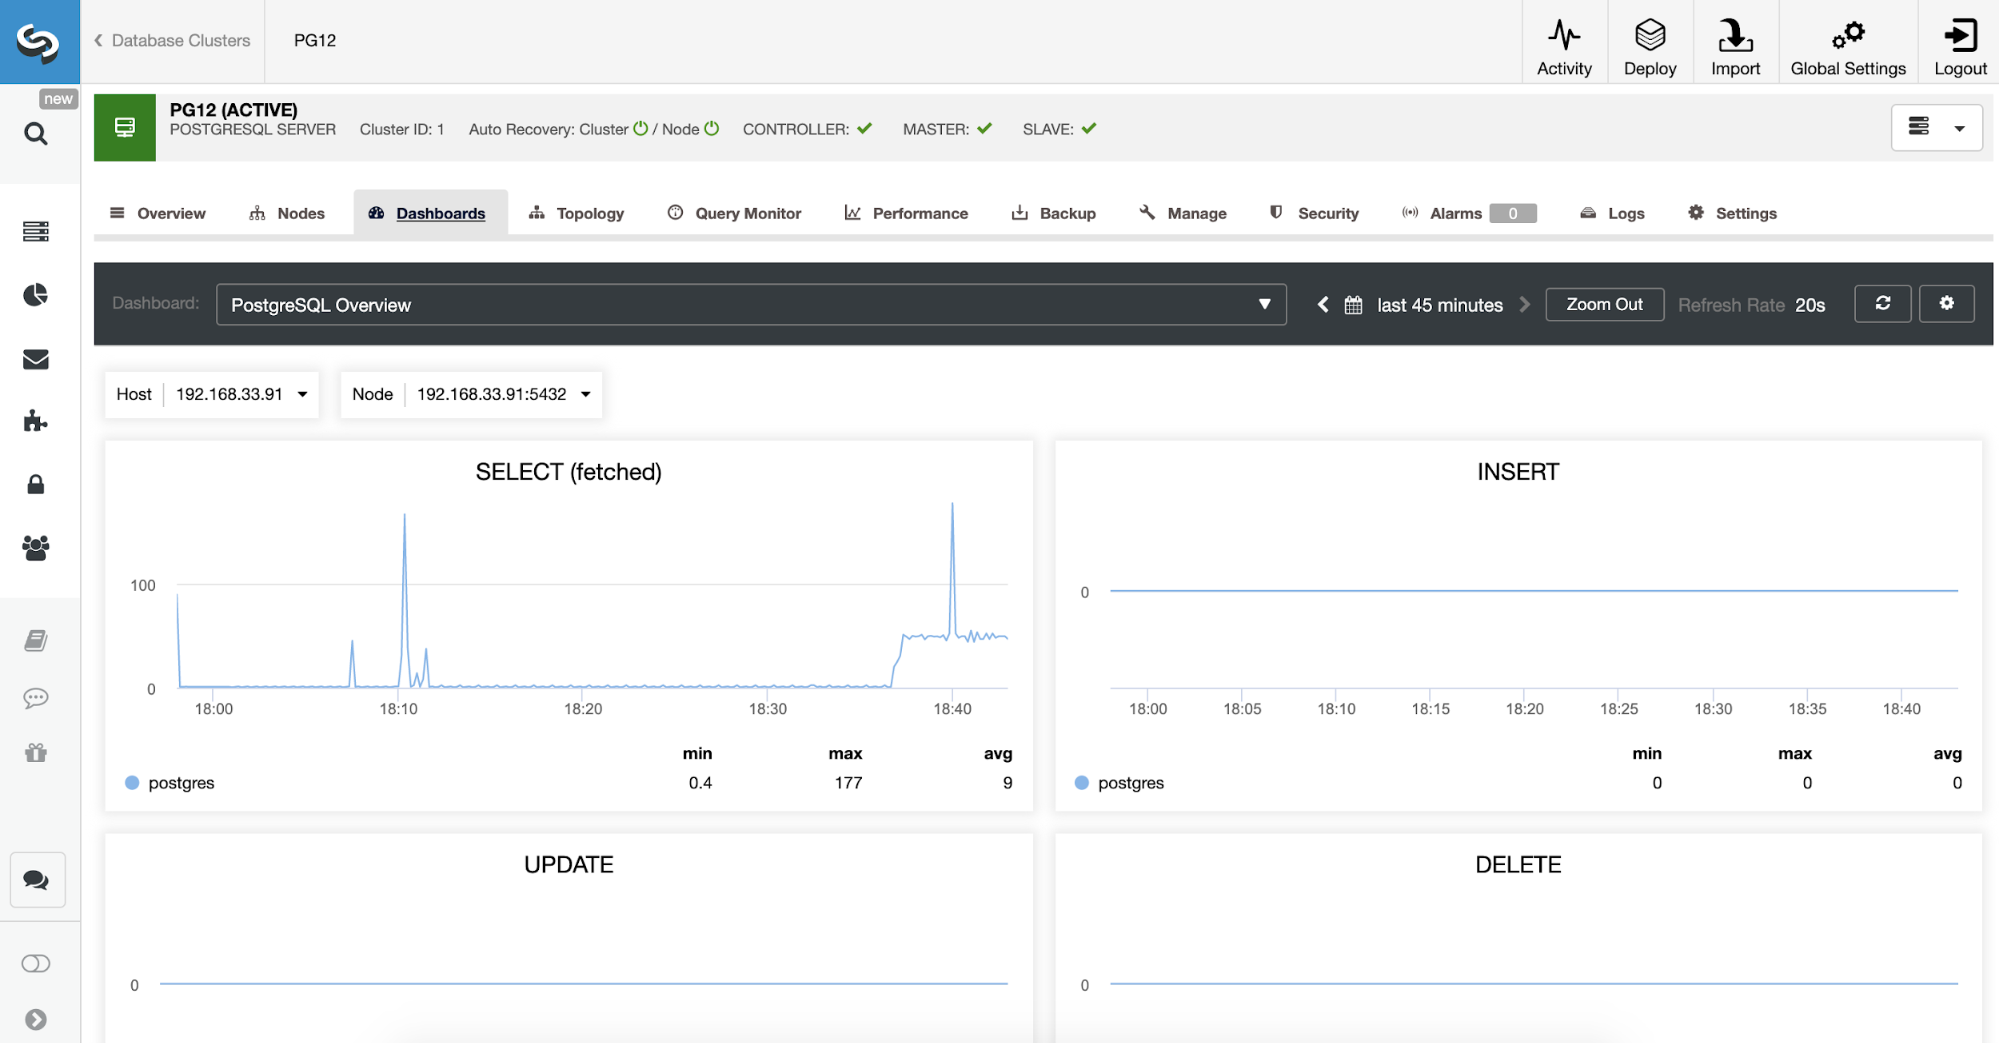The width and height of the screenshot is (1999, 1043).
Task: Open the padlock key management icon
Action: (x=36, y=484)
